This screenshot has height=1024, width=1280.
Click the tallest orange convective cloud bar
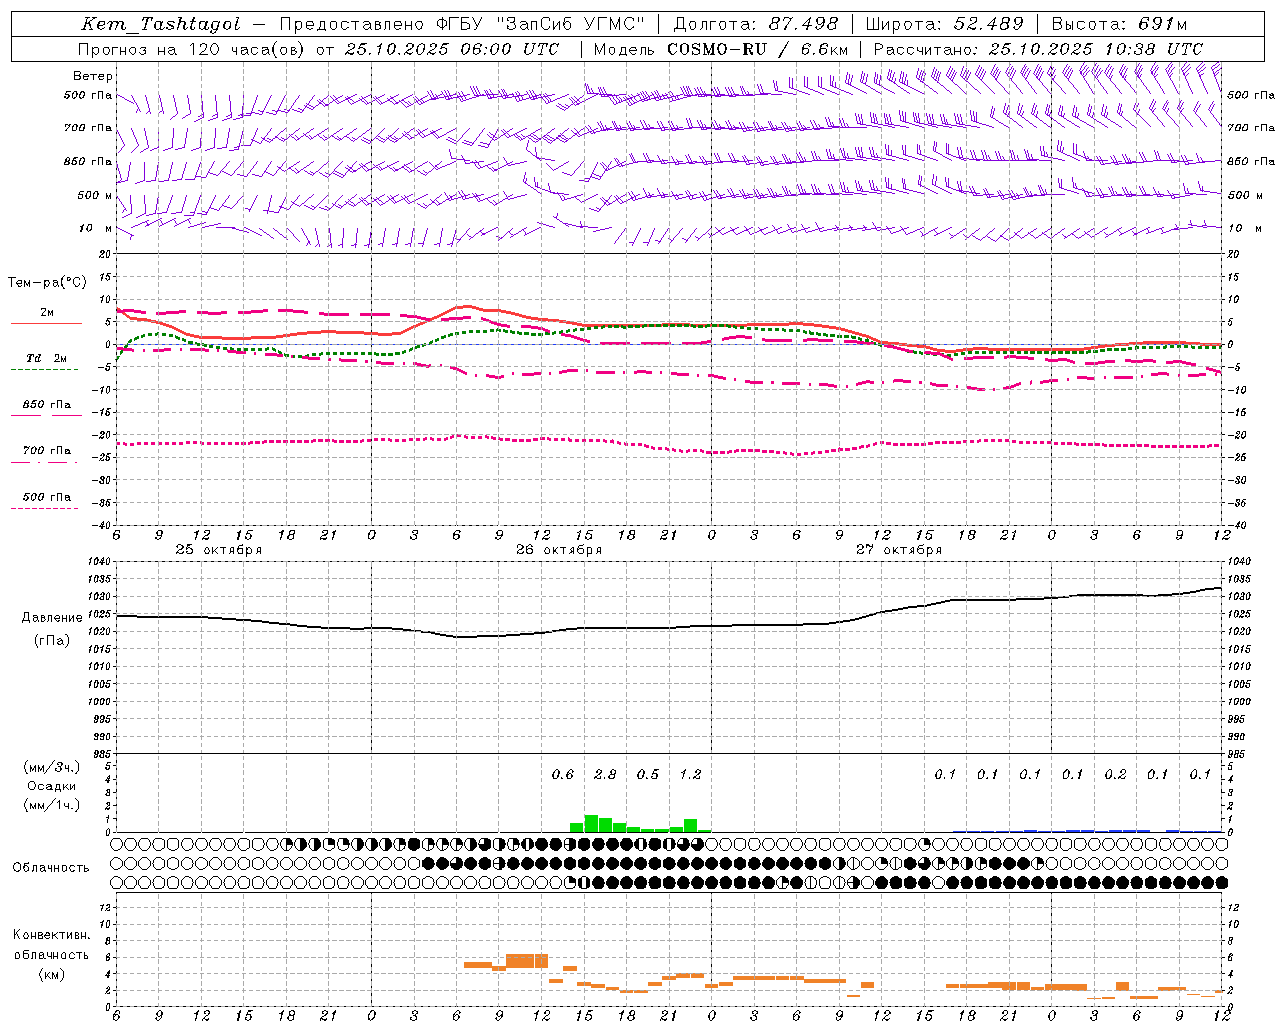point(527,961)
